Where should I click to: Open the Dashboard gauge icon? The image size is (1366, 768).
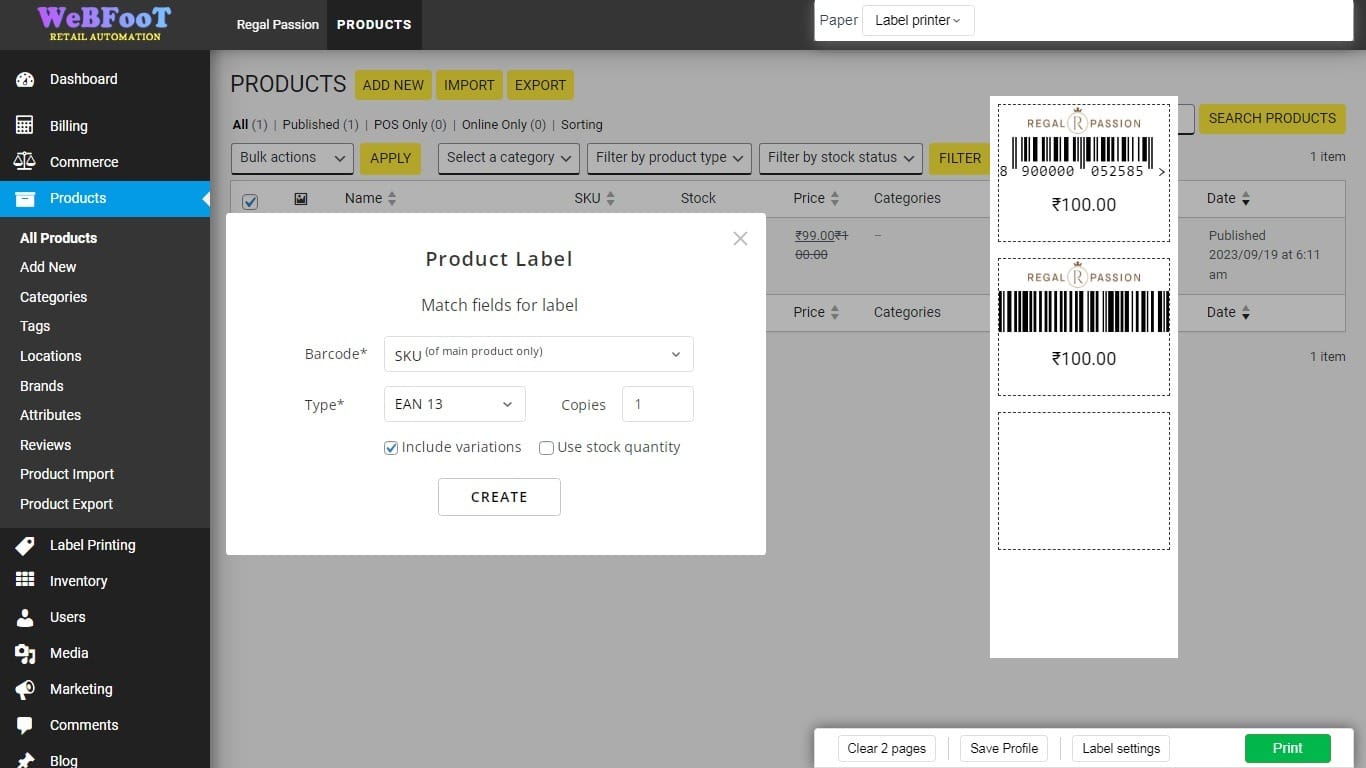click(x=25, y=79)
